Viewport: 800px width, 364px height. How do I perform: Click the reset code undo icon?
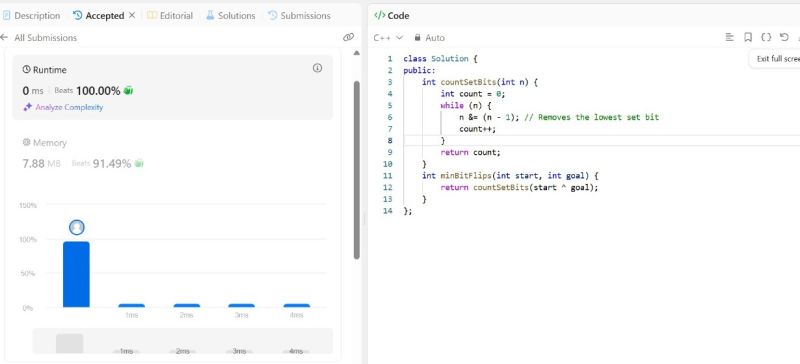point(784,37)
